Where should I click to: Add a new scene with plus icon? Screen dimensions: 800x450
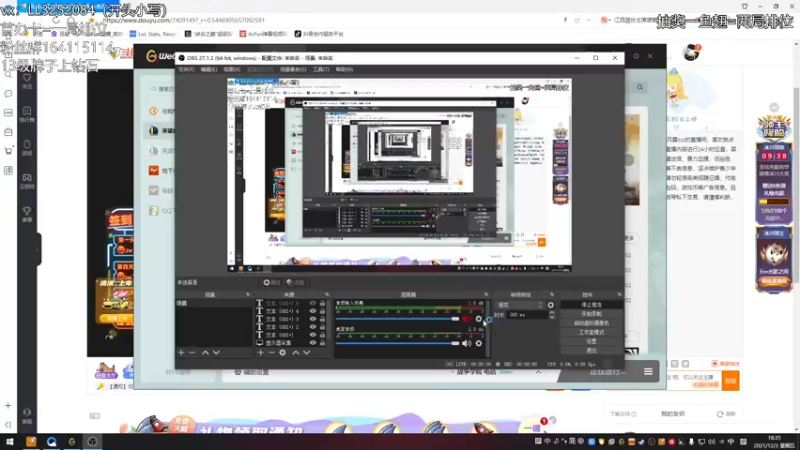pos(181,353)
